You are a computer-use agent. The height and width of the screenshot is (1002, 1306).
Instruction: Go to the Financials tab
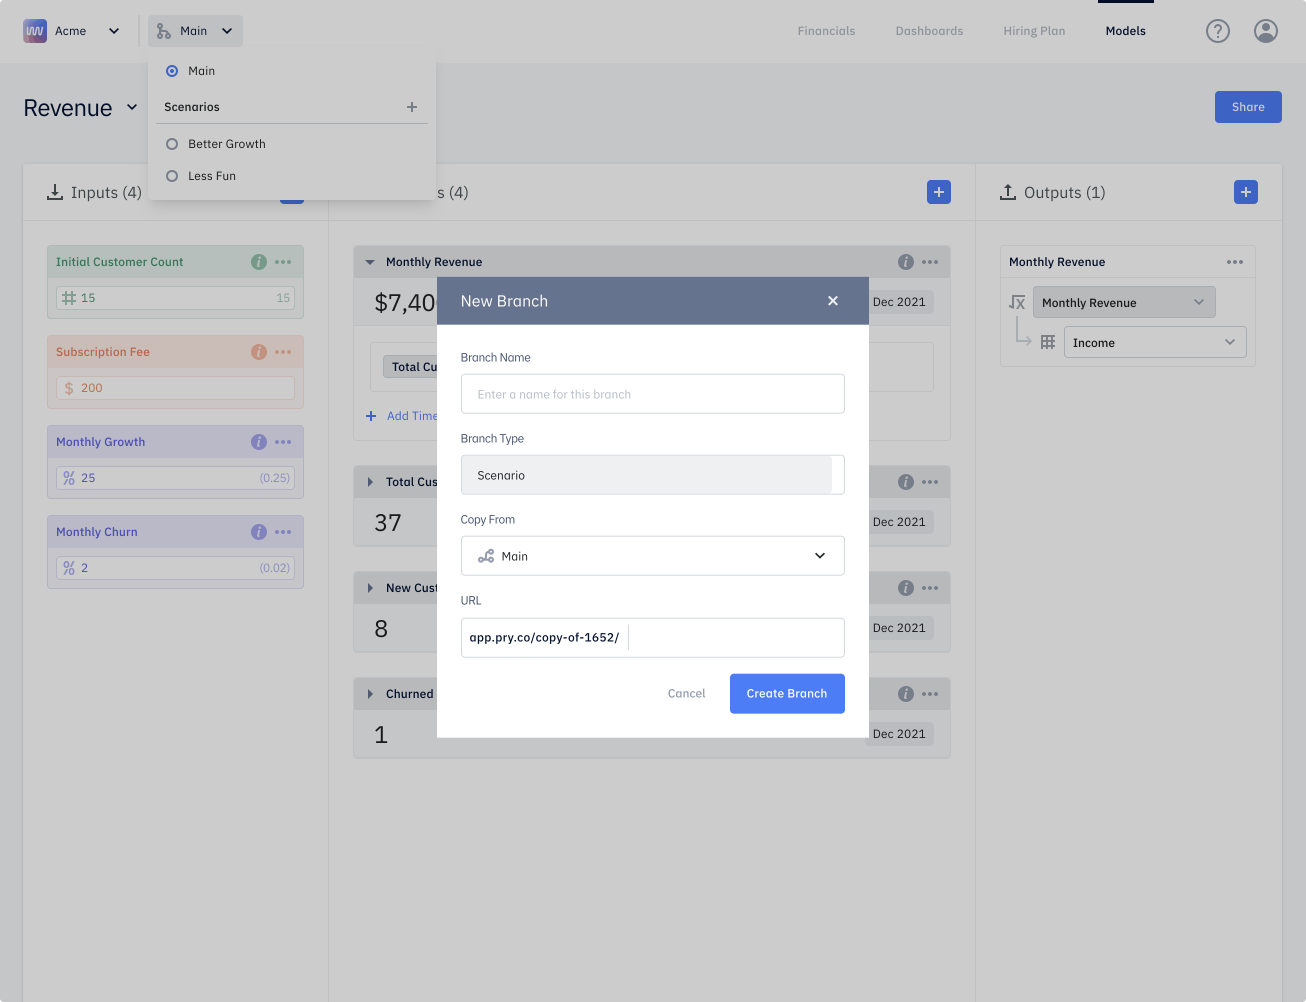[x=826, y=31]
